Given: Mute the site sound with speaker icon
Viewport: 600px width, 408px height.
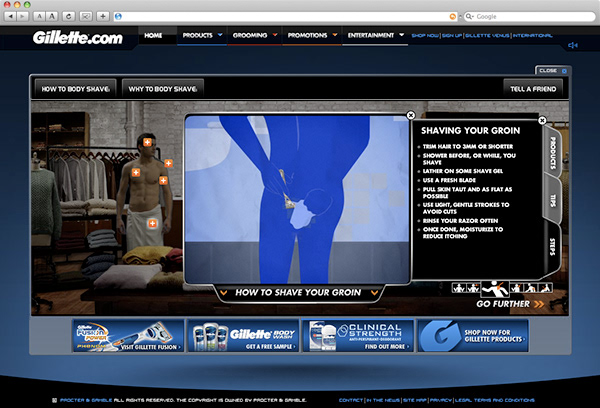Looking at the screenshot, I should 573,45.
